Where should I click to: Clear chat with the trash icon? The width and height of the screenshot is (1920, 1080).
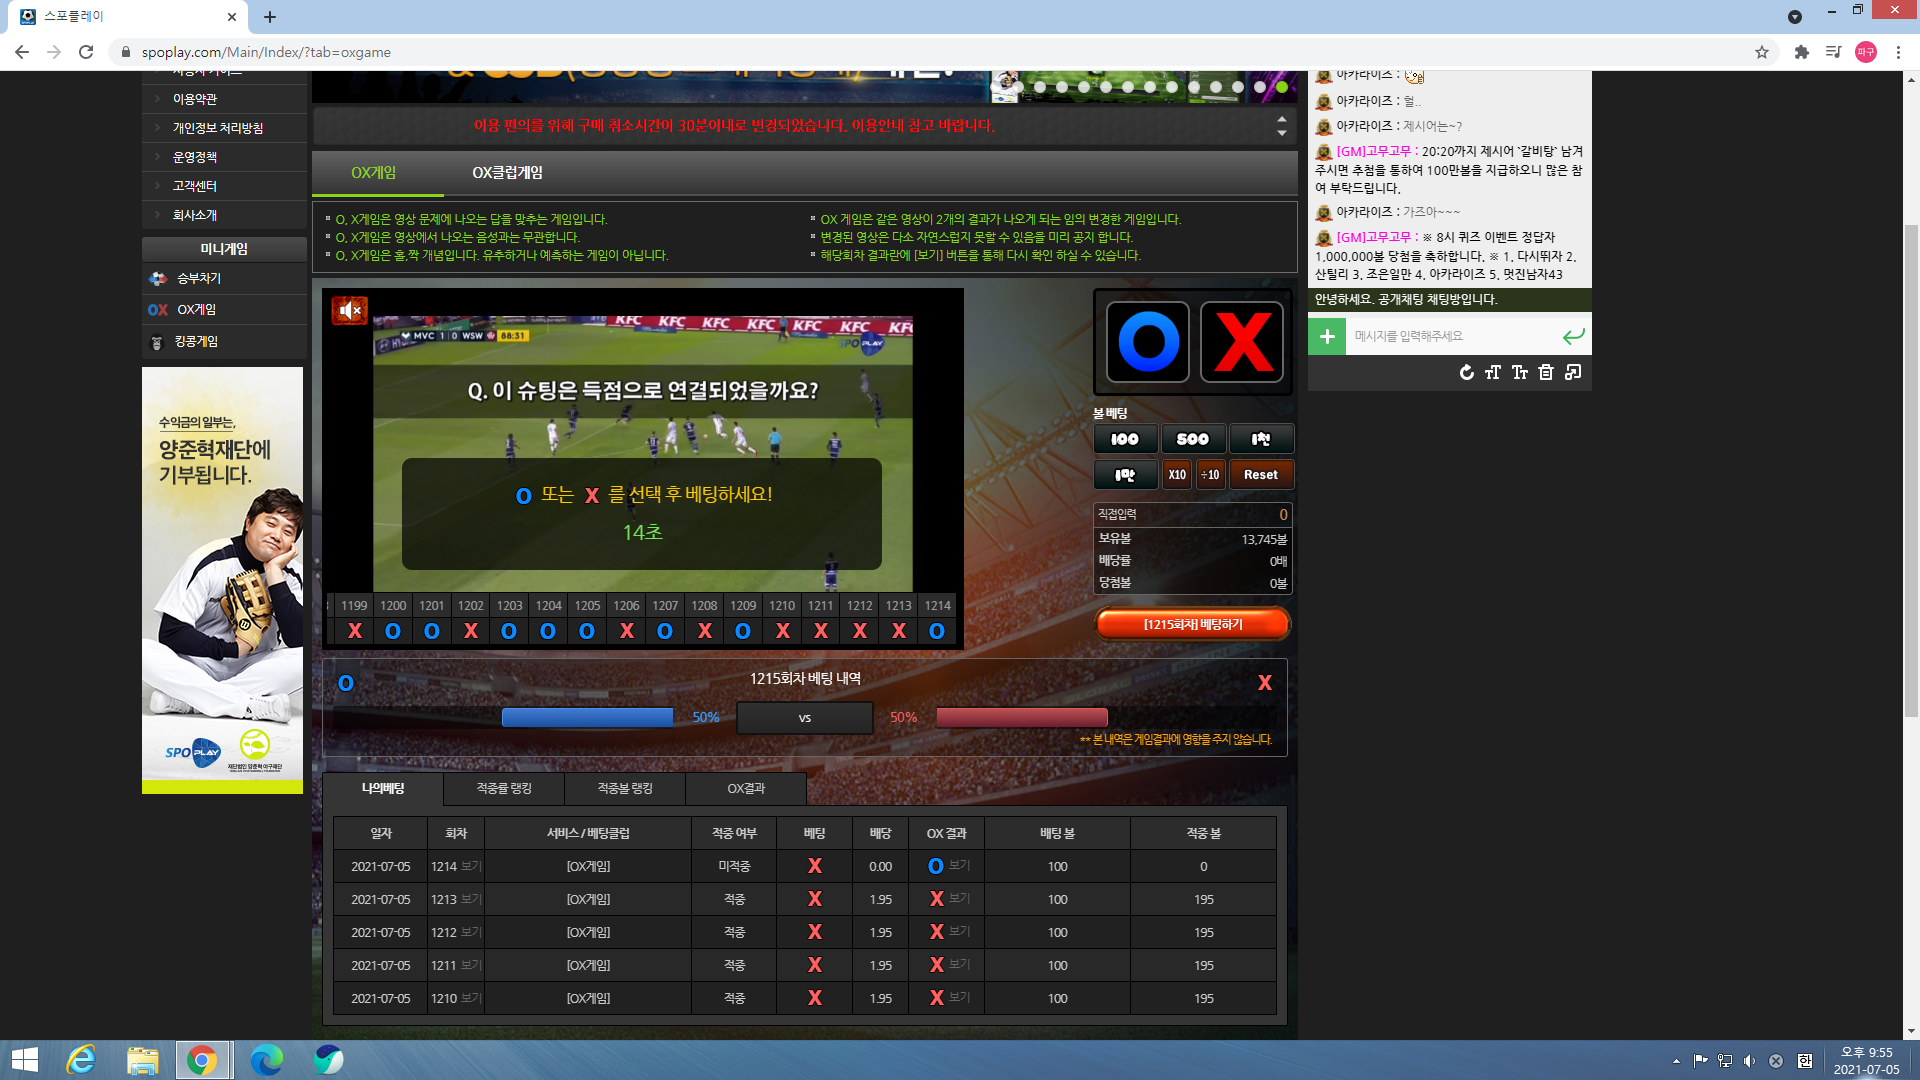[1546, 372]
